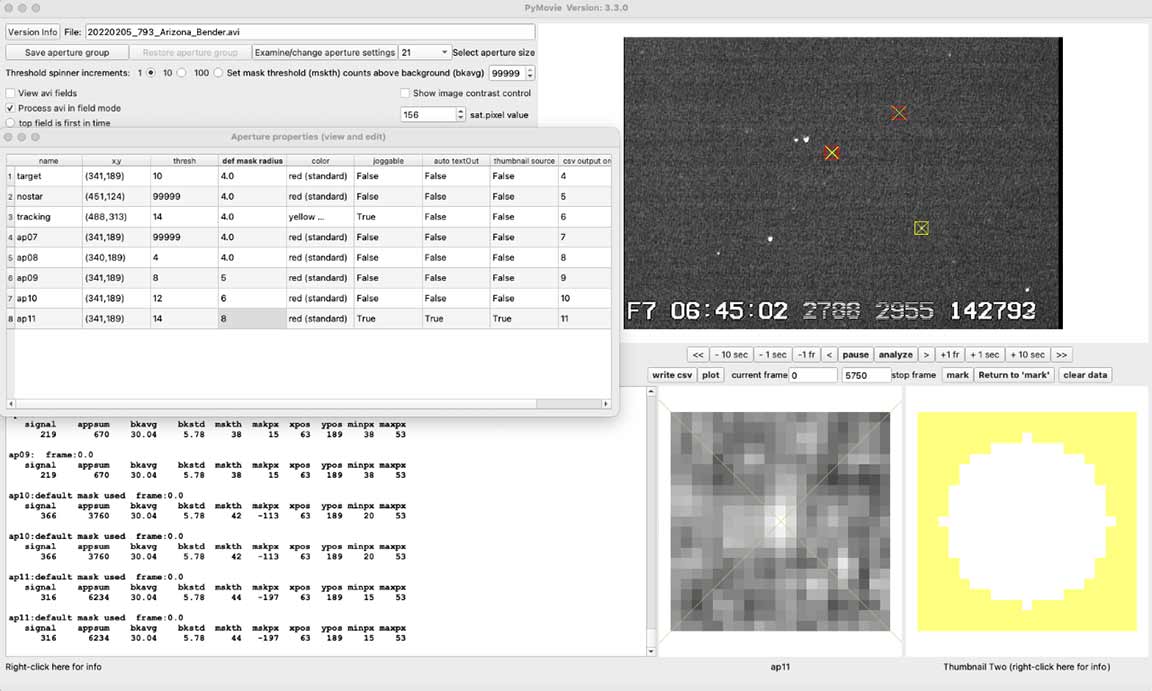Click the mask threshold 99999 field
The image size is (1152, 691).
[507, 73]
